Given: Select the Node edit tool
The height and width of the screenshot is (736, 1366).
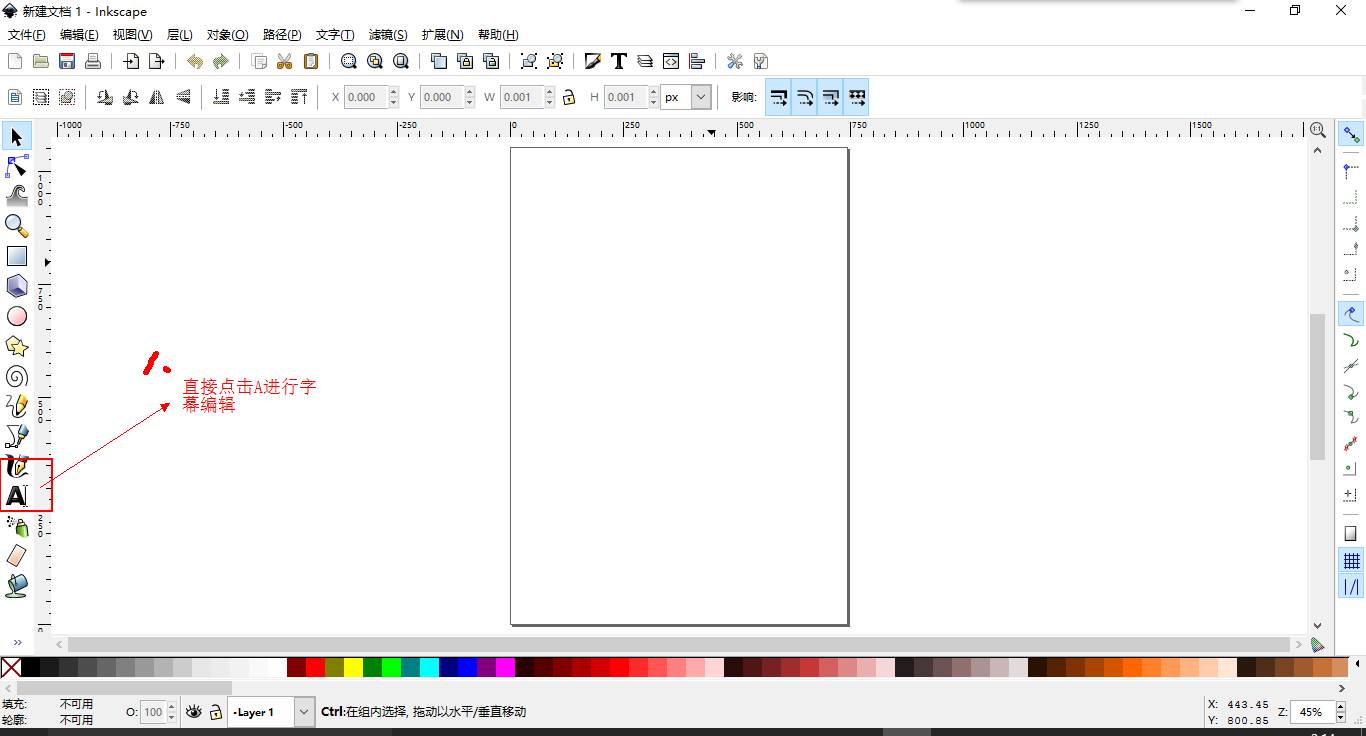Looking at the screenshot, I should tap(17, 166).
